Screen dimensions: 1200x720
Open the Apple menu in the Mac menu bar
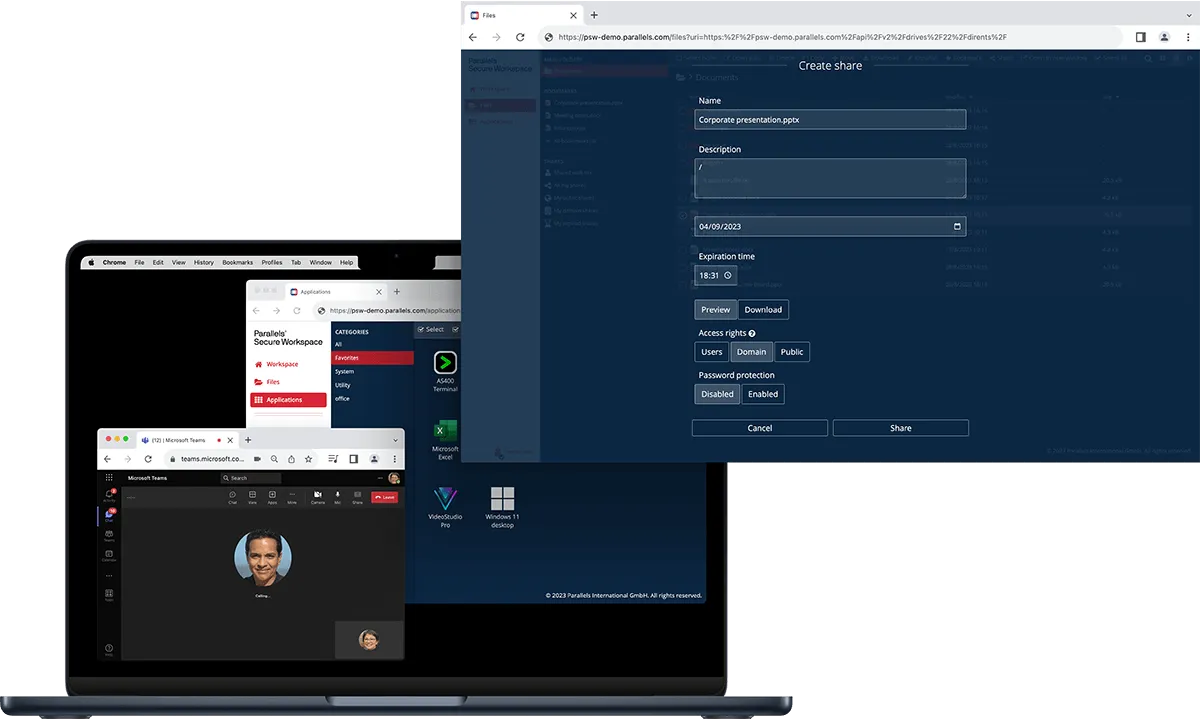pos(91,262)
